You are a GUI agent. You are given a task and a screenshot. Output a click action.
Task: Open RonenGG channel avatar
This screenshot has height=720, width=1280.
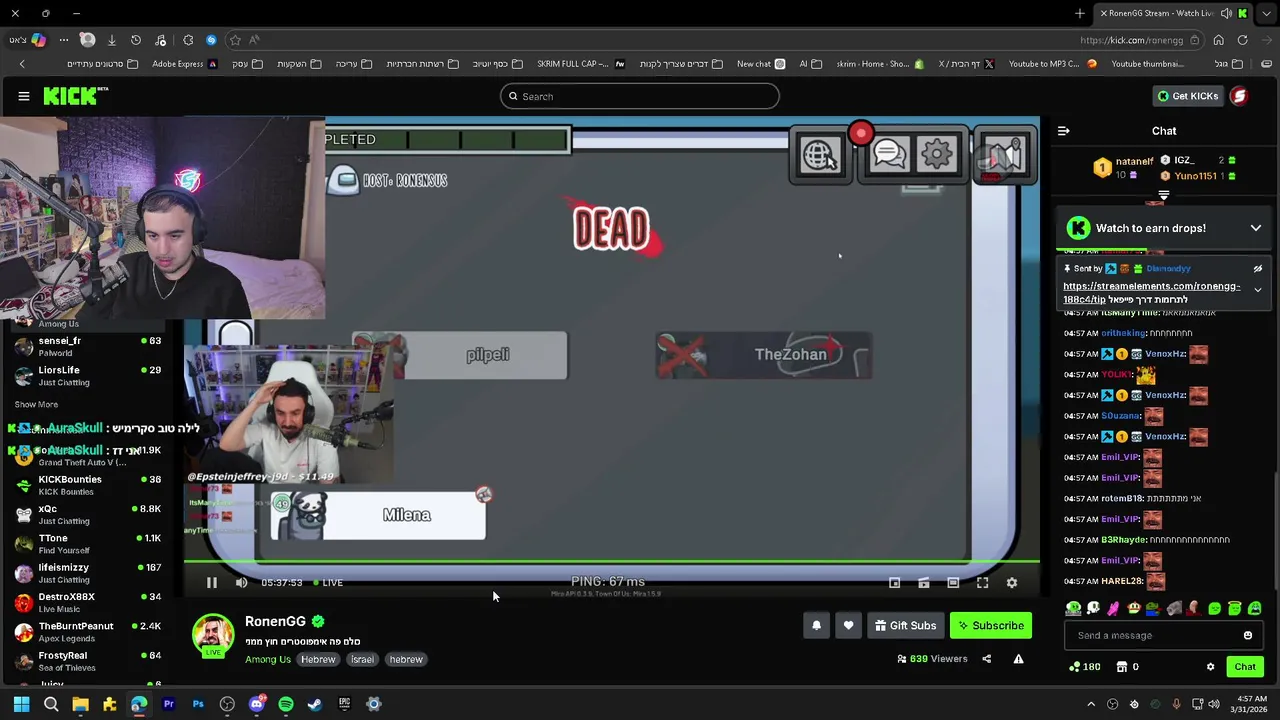click(213, 636)
